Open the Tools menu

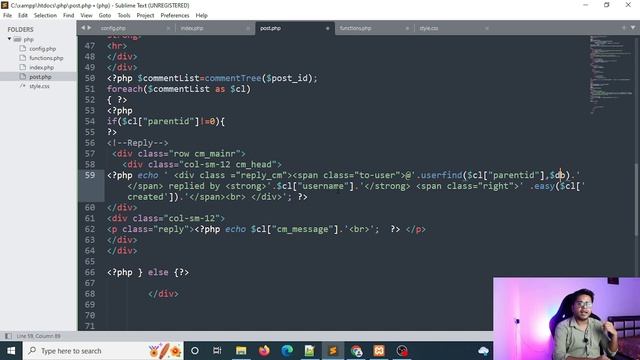[x=124, y=15]
